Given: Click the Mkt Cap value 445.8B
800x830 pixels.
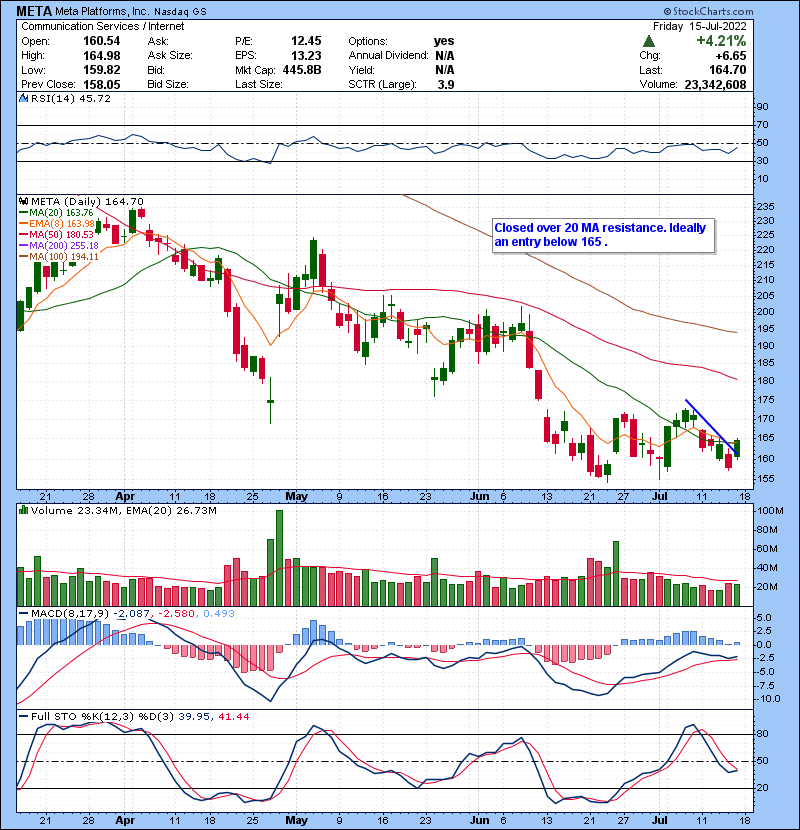Looking at the screenshot, I should pyautogui.click(x=302, y=70).
